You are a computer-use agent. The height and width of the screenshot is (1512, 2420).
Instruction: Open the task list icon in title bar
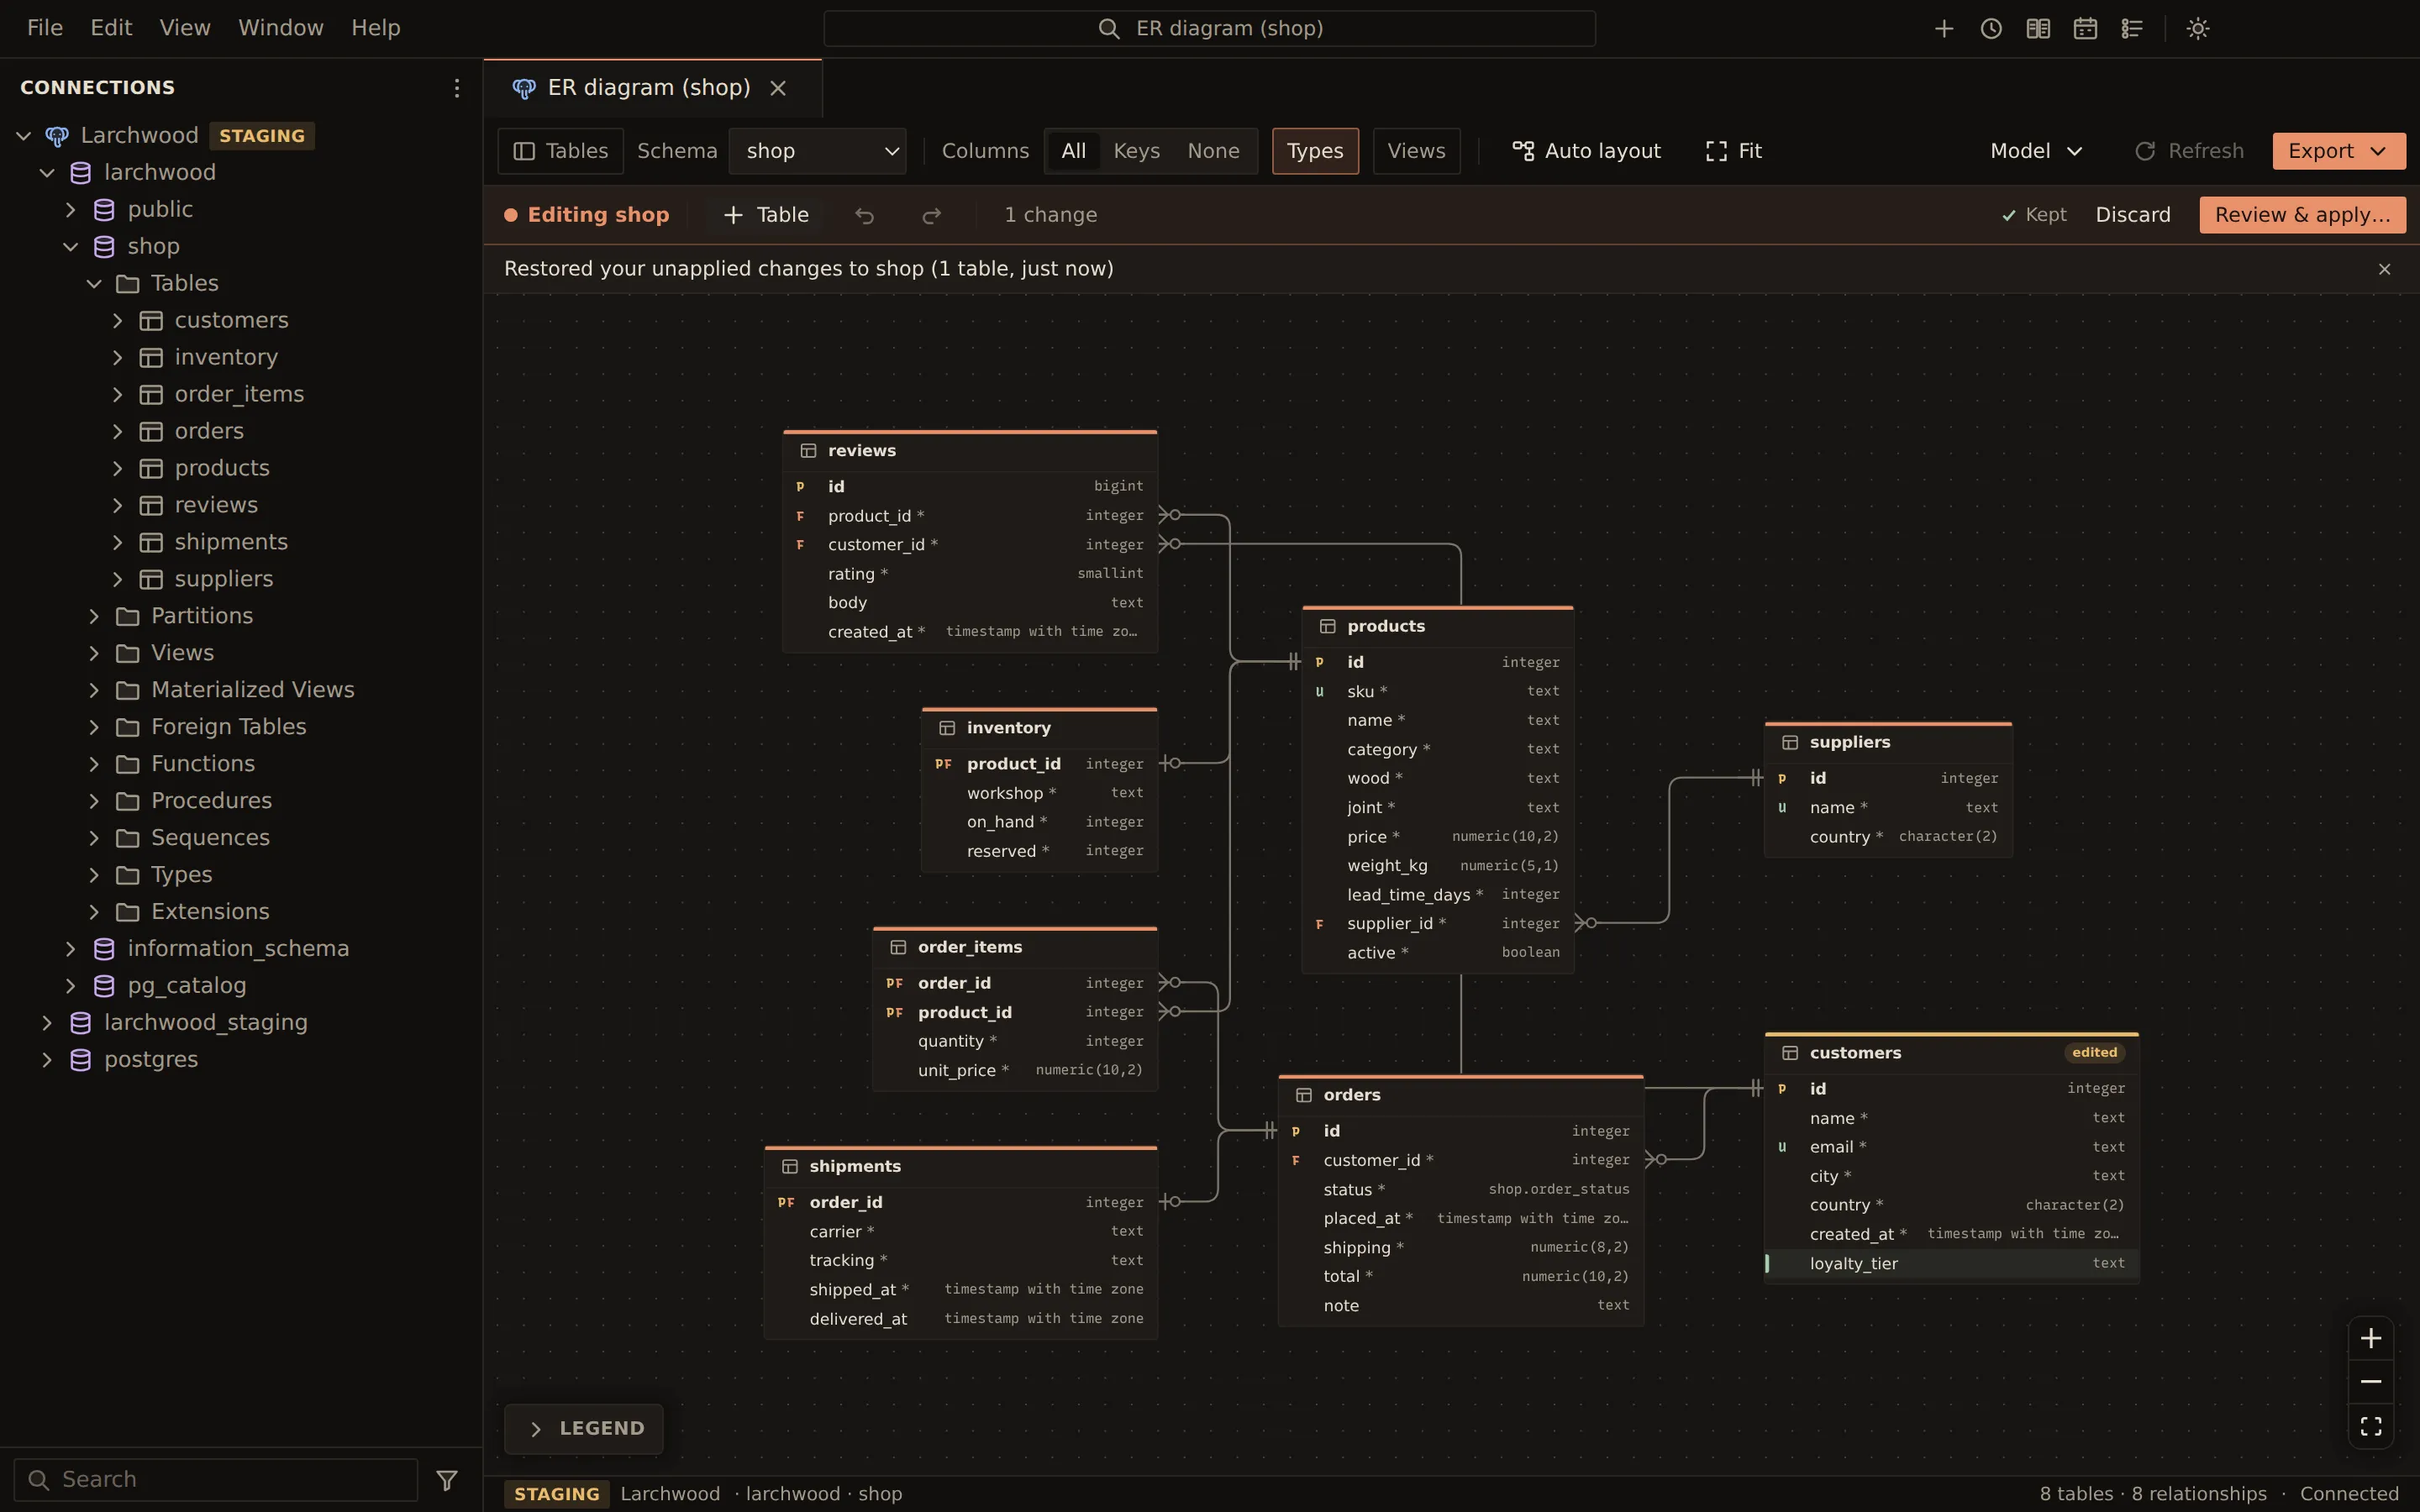(2132, 28)
